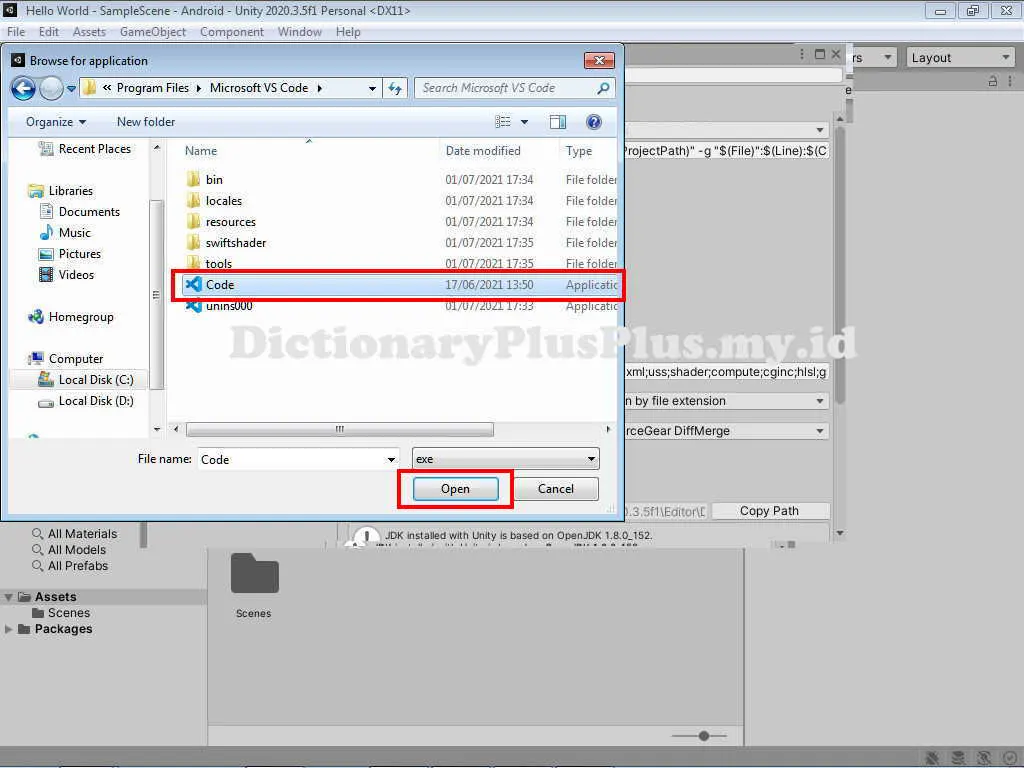Click the Unity panel lock icon
Image resolution: width=1024 pixels, height=768 pixels.
tap(993, 81)
